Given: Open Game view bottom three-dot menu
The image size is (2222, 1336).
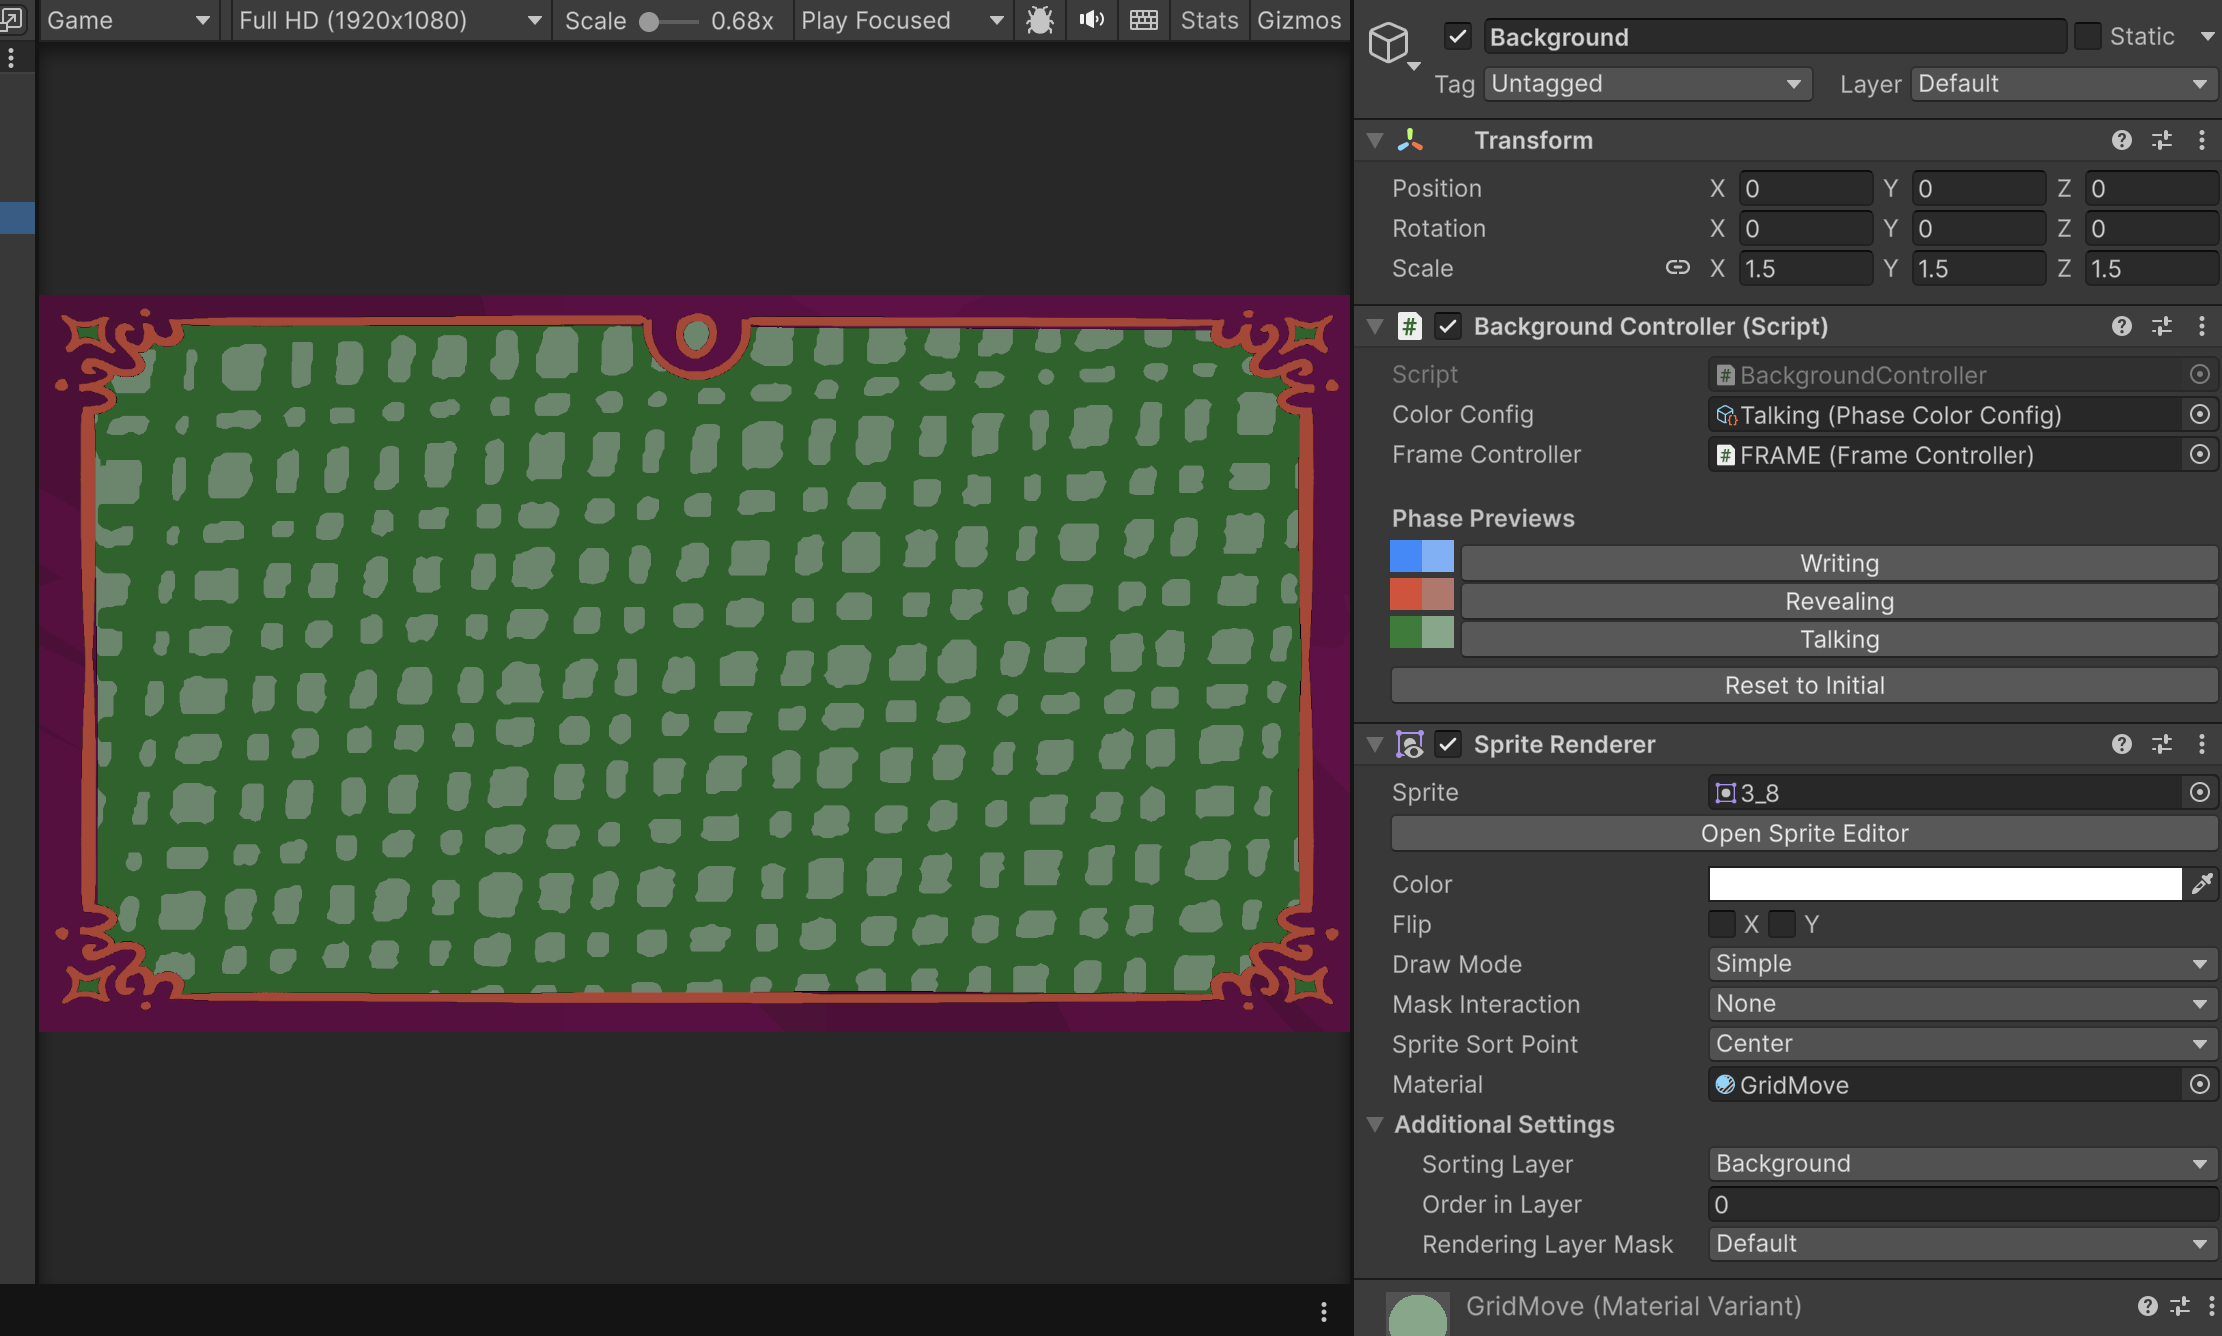Looking at the screenshot, I should (1323, 1311).
